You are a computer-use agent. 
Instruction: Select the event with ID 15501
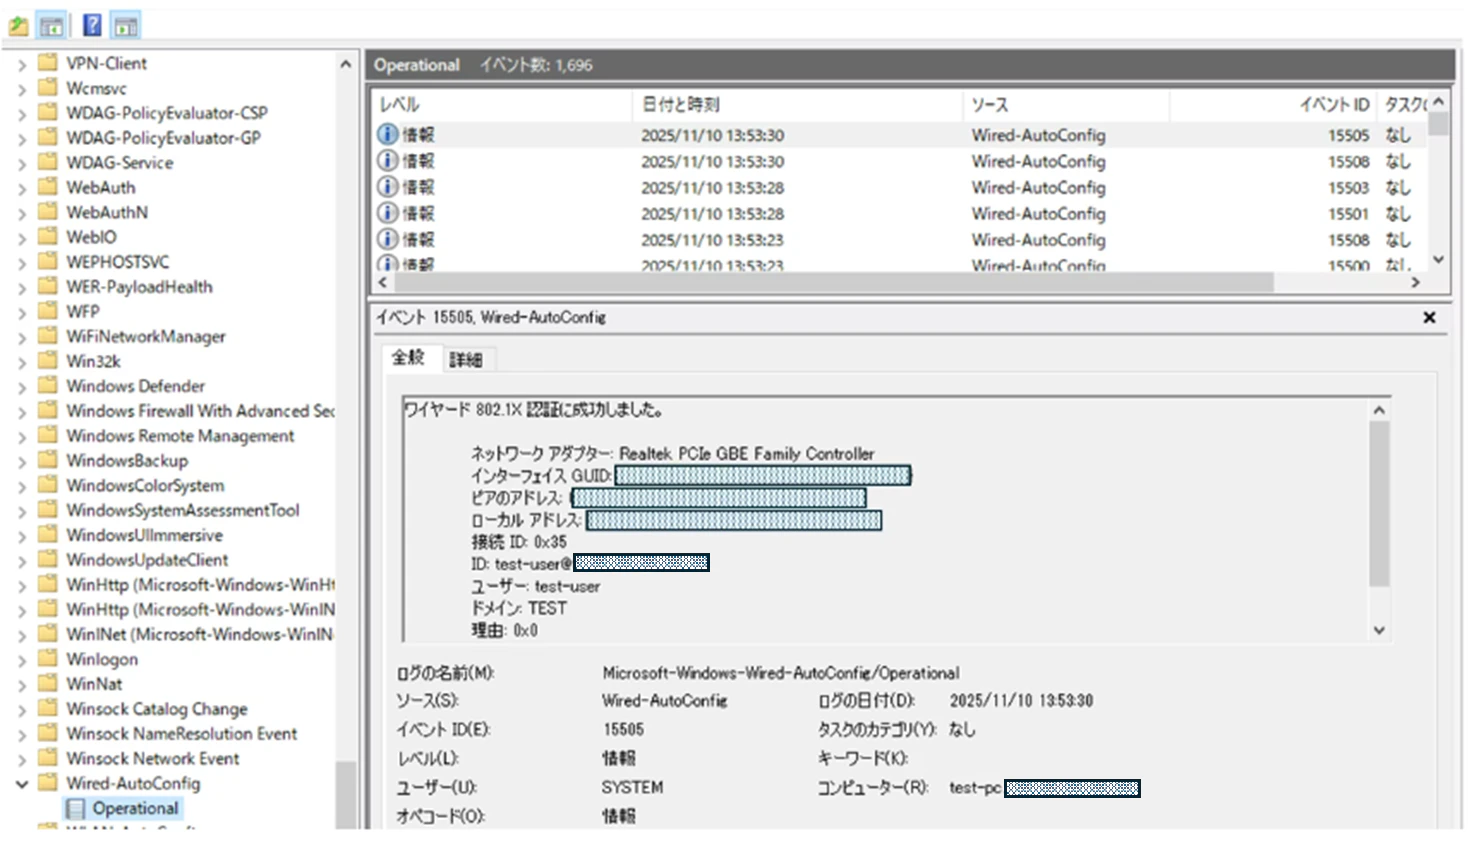coord(901,213)
